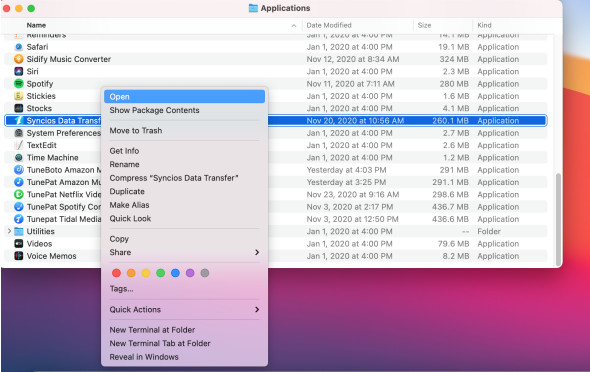Apply the yellow tag color
Screen dimensions: 590x372
146,273
